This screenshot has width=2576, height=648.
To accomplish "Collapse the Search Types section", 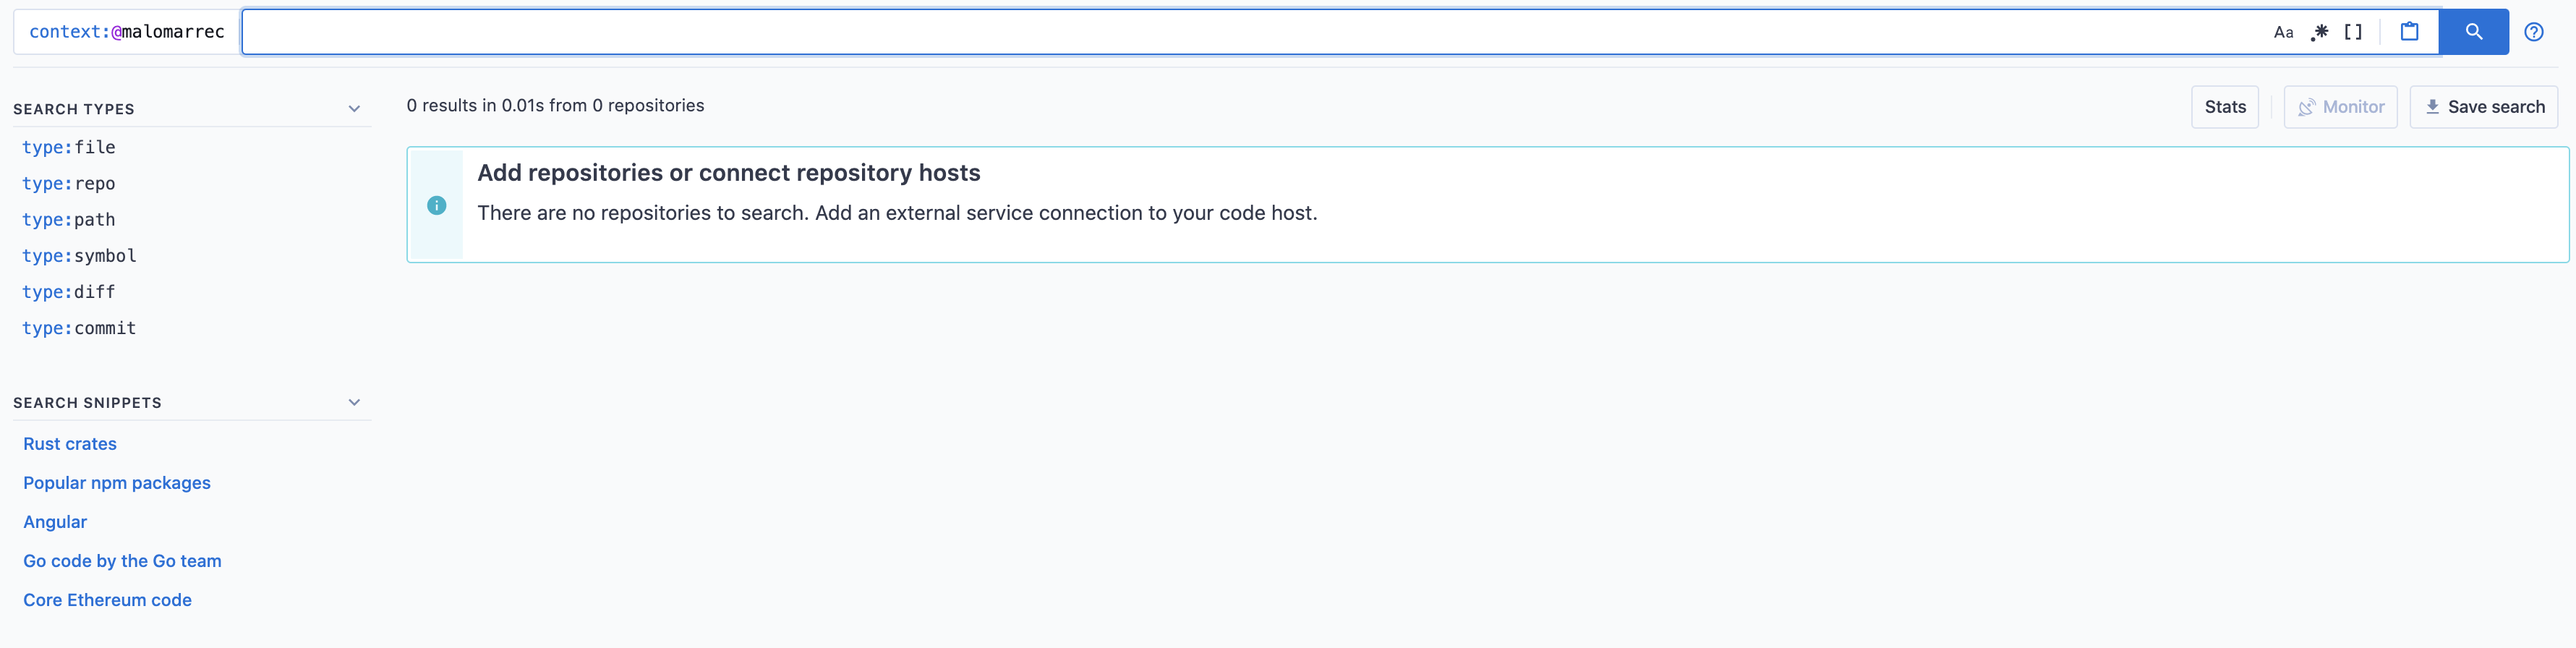I will [354, 109].
